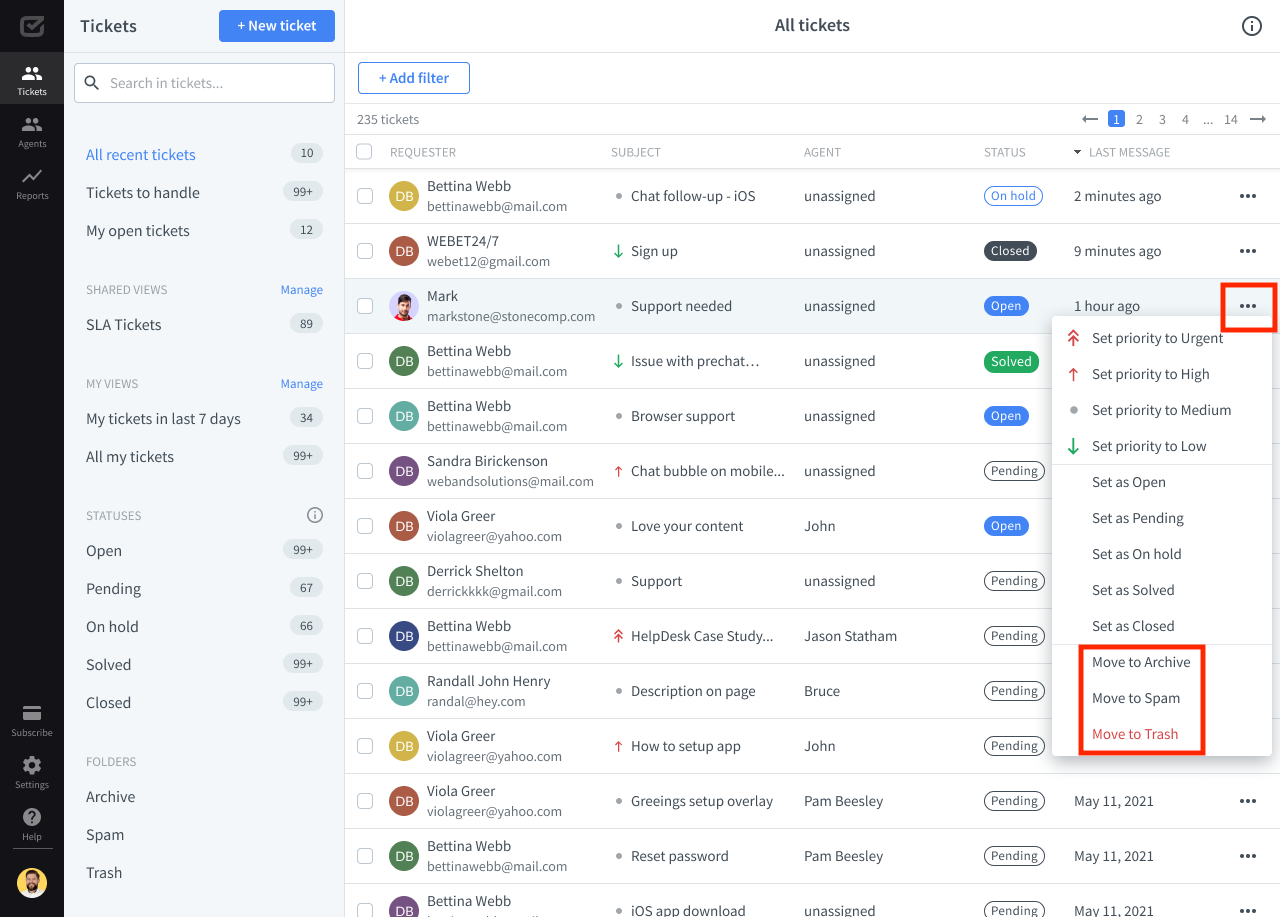Set priority to Medium
Viewport: 1280px width, 917px height.
(1162, 410)
